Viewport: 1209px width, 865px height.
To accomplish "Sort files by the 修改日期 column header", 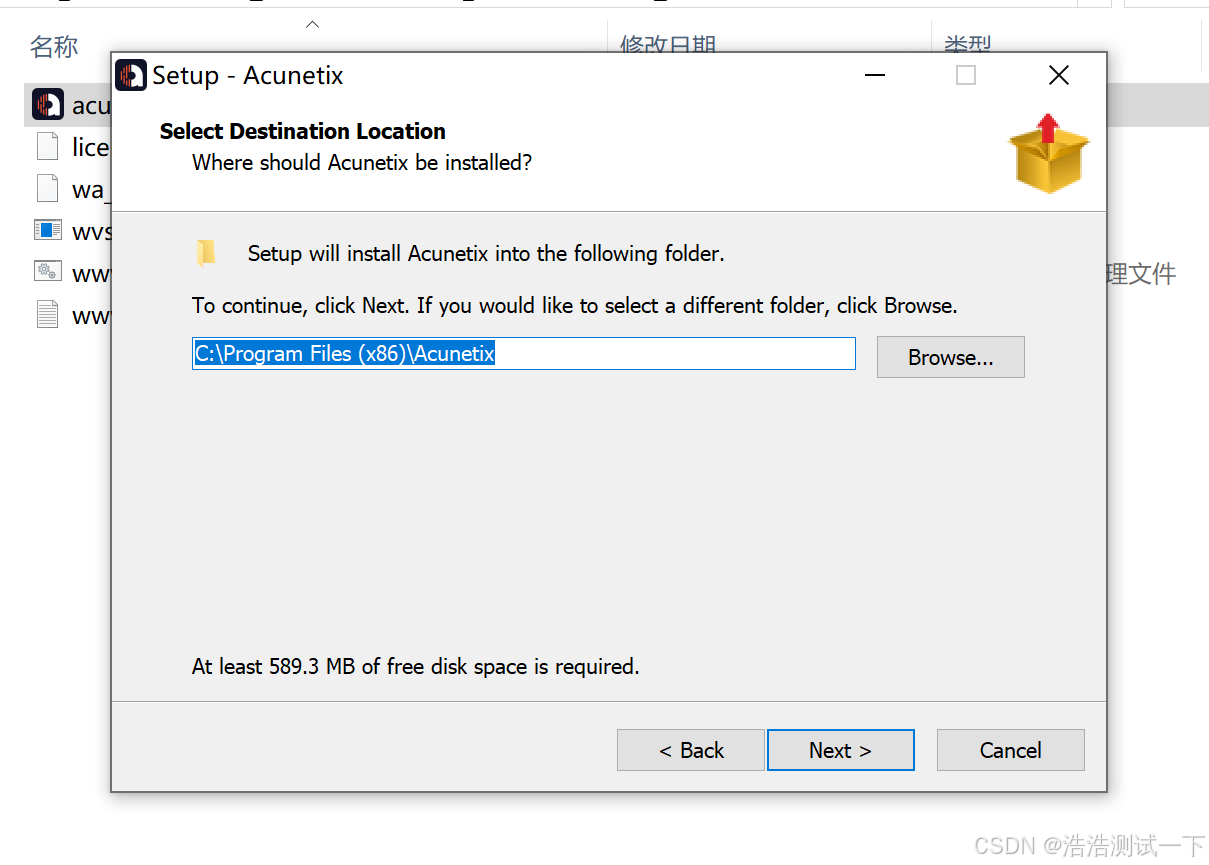I will click(668, 45).
